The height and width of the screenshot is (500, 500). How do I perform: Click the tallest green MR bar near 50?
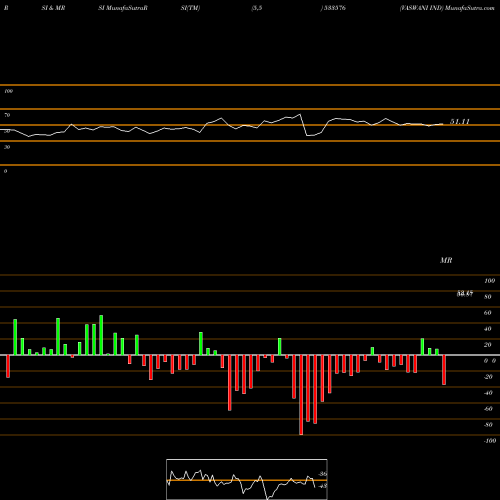[x=101, y=335]
